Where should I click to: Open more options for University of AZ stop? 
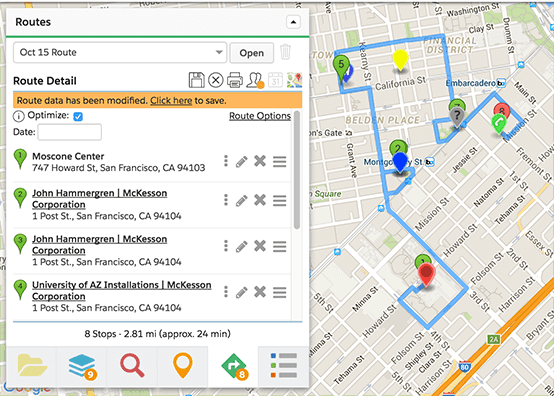(x=226, y=292)
